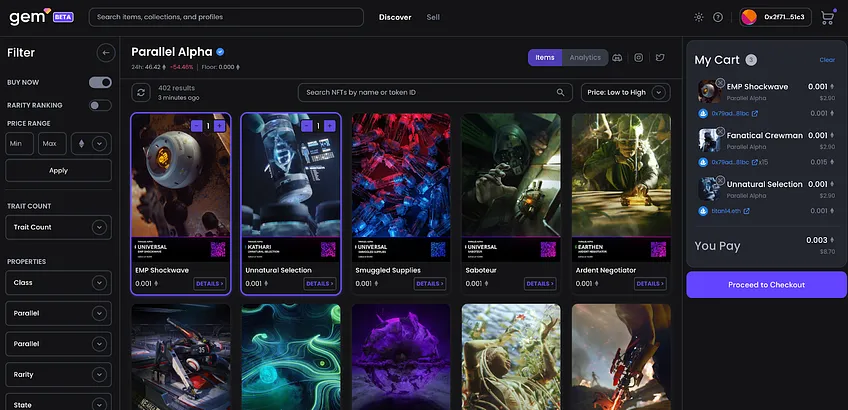Screen dimensions: 848x410
Task: Click the EMP Shockwave cart thumbnail
Action: tap(708, 92)
